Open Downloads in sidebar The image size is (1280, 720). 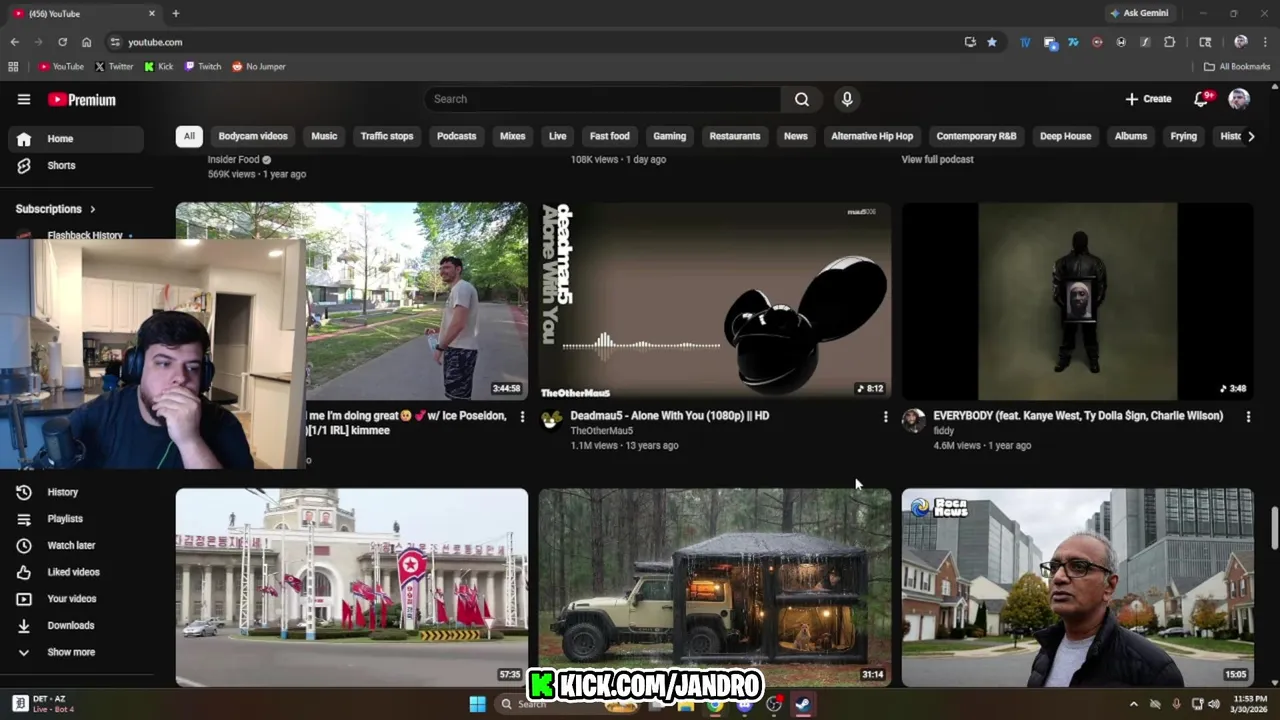click(x=75, y=625)
